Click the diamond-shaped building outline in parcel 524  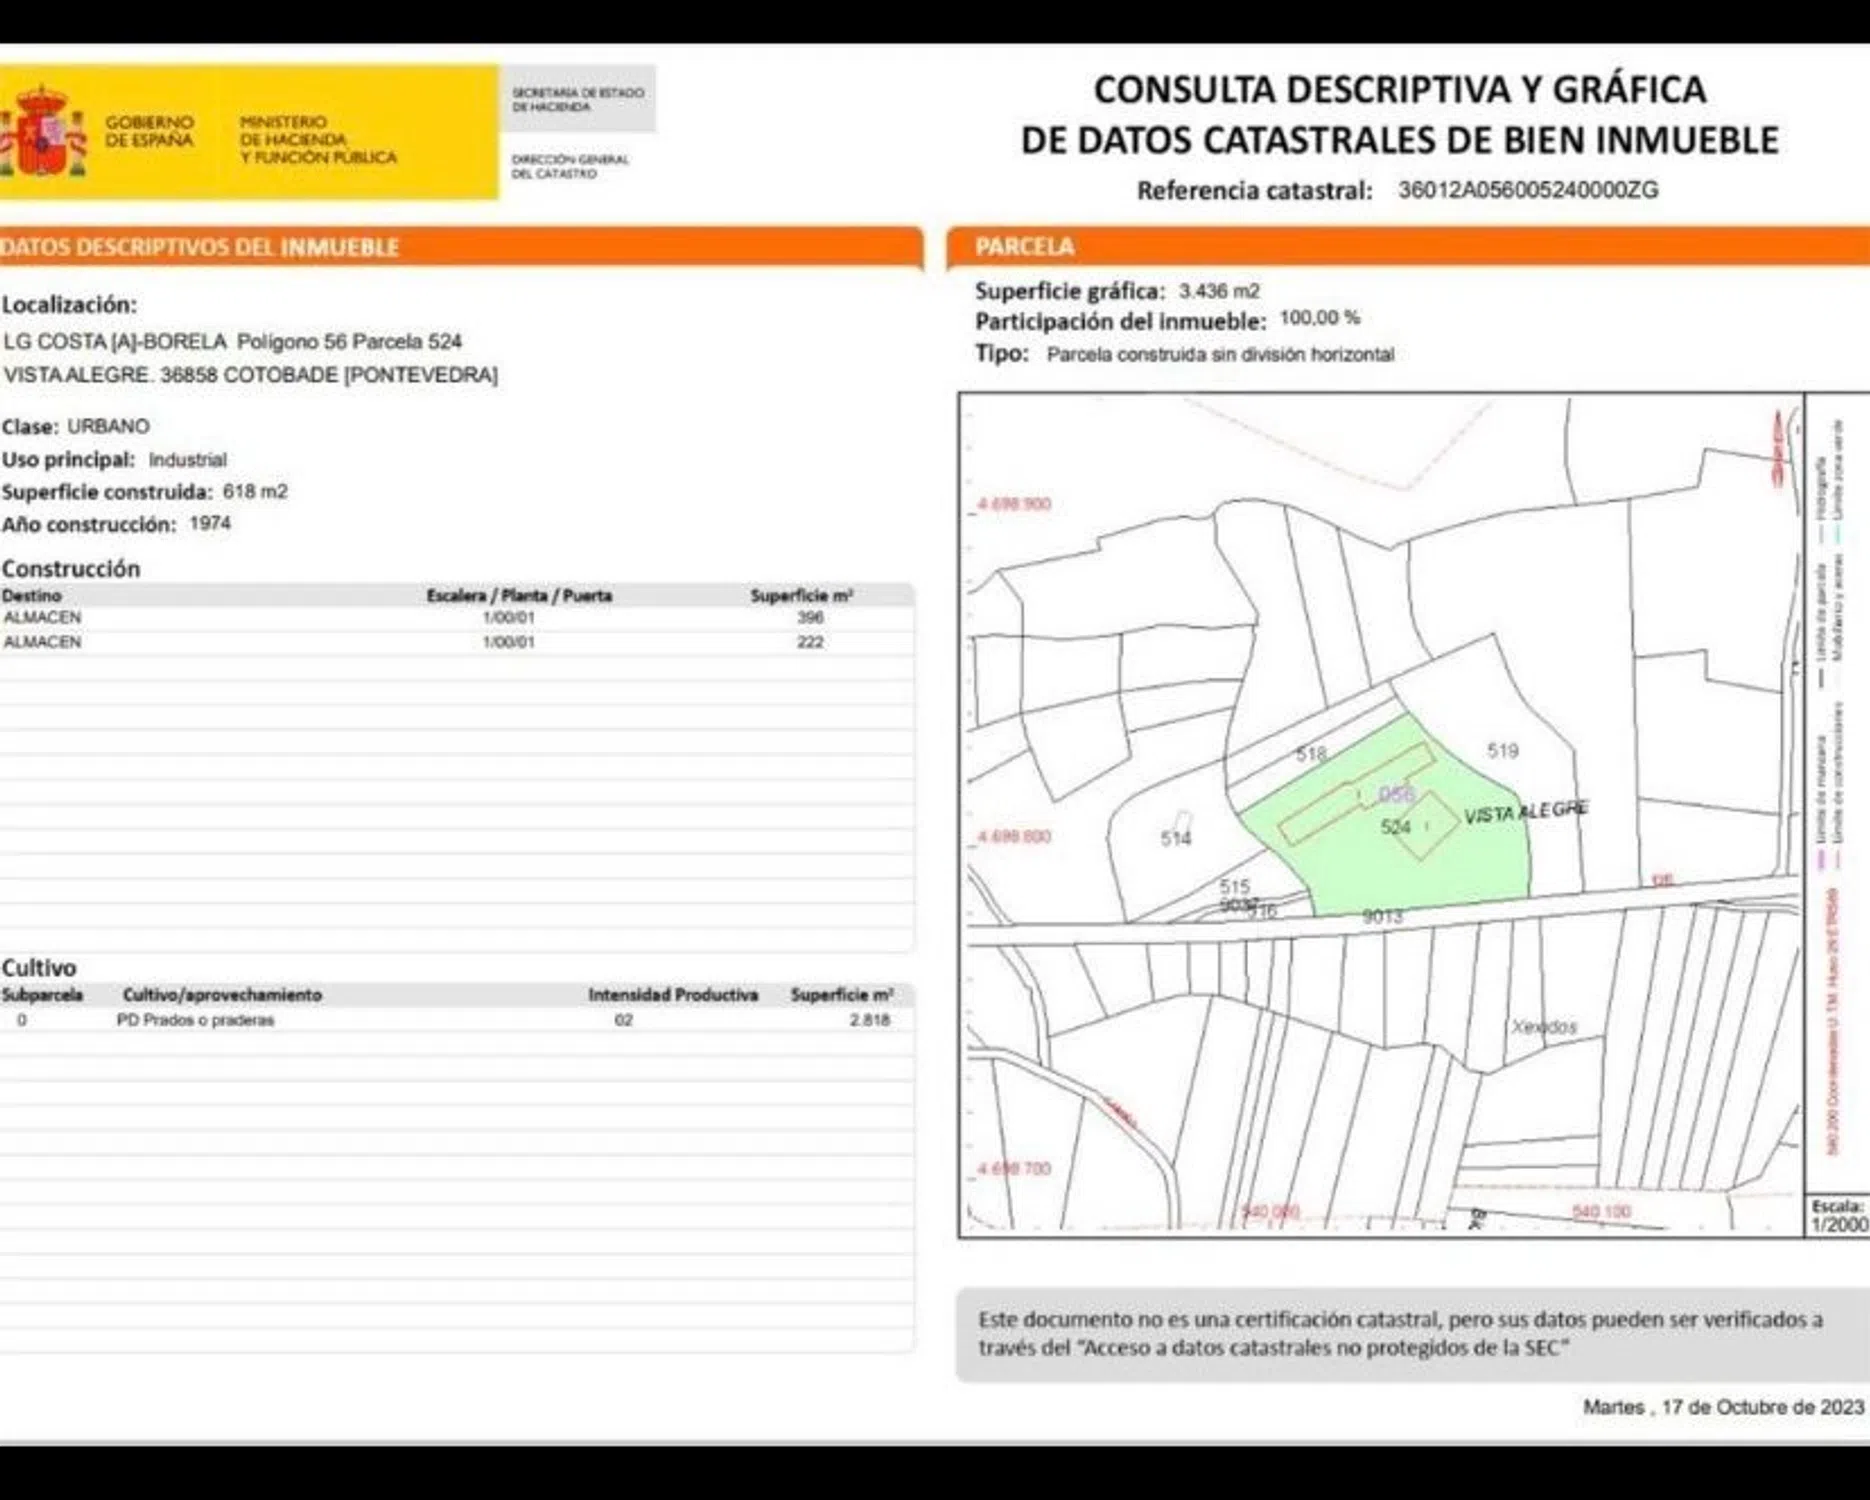[x=1428, y=825]
